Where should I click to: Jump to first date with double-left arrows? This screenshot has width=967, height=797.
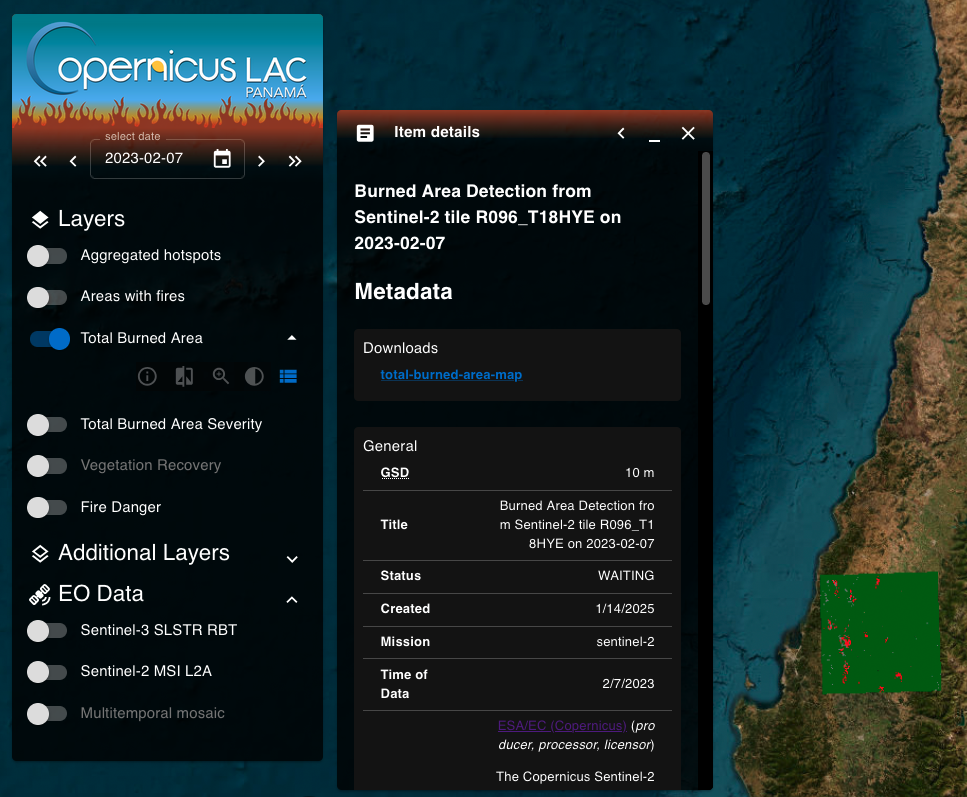[41, 161]
